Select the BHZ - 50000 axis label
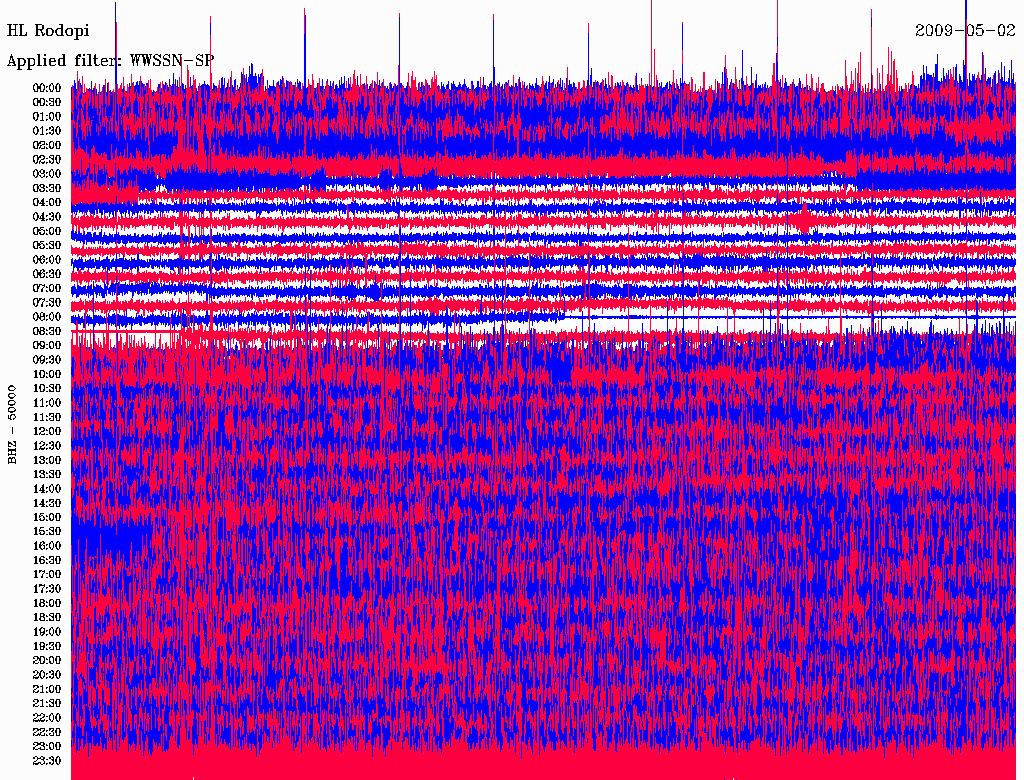 coord(13,423)
